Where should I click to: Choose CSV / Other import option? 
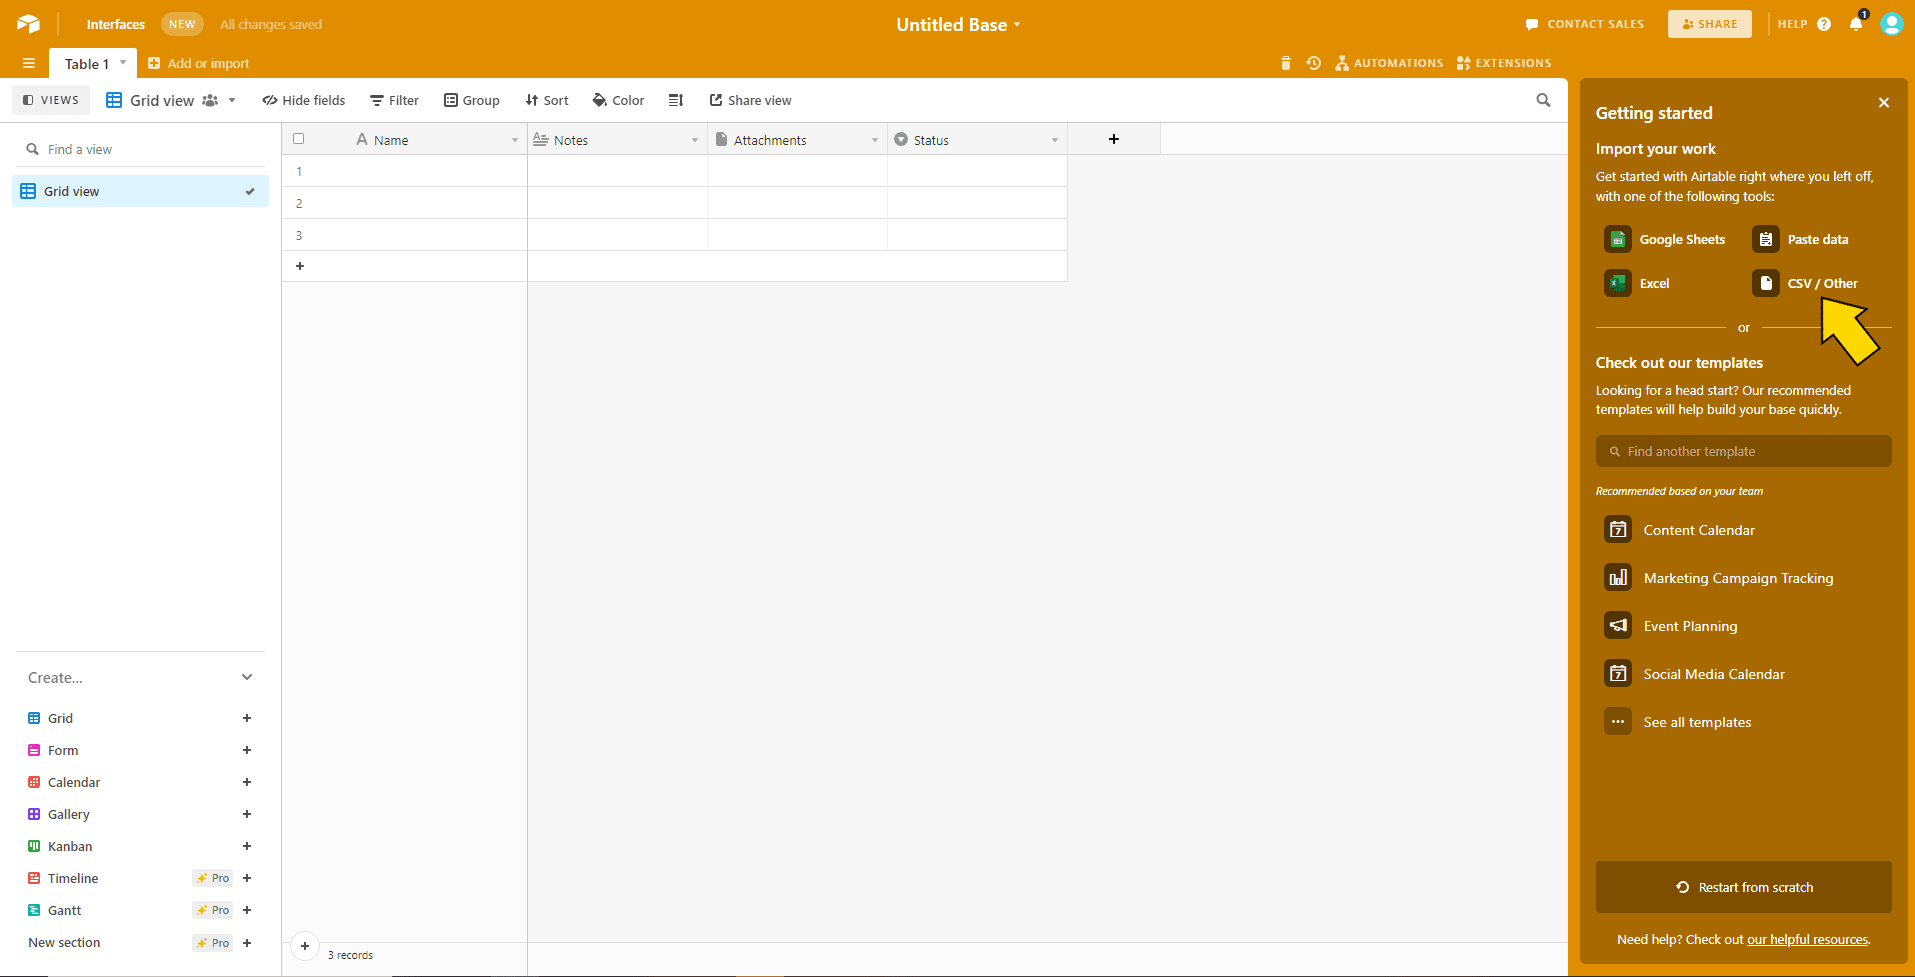coord(1805,283)
